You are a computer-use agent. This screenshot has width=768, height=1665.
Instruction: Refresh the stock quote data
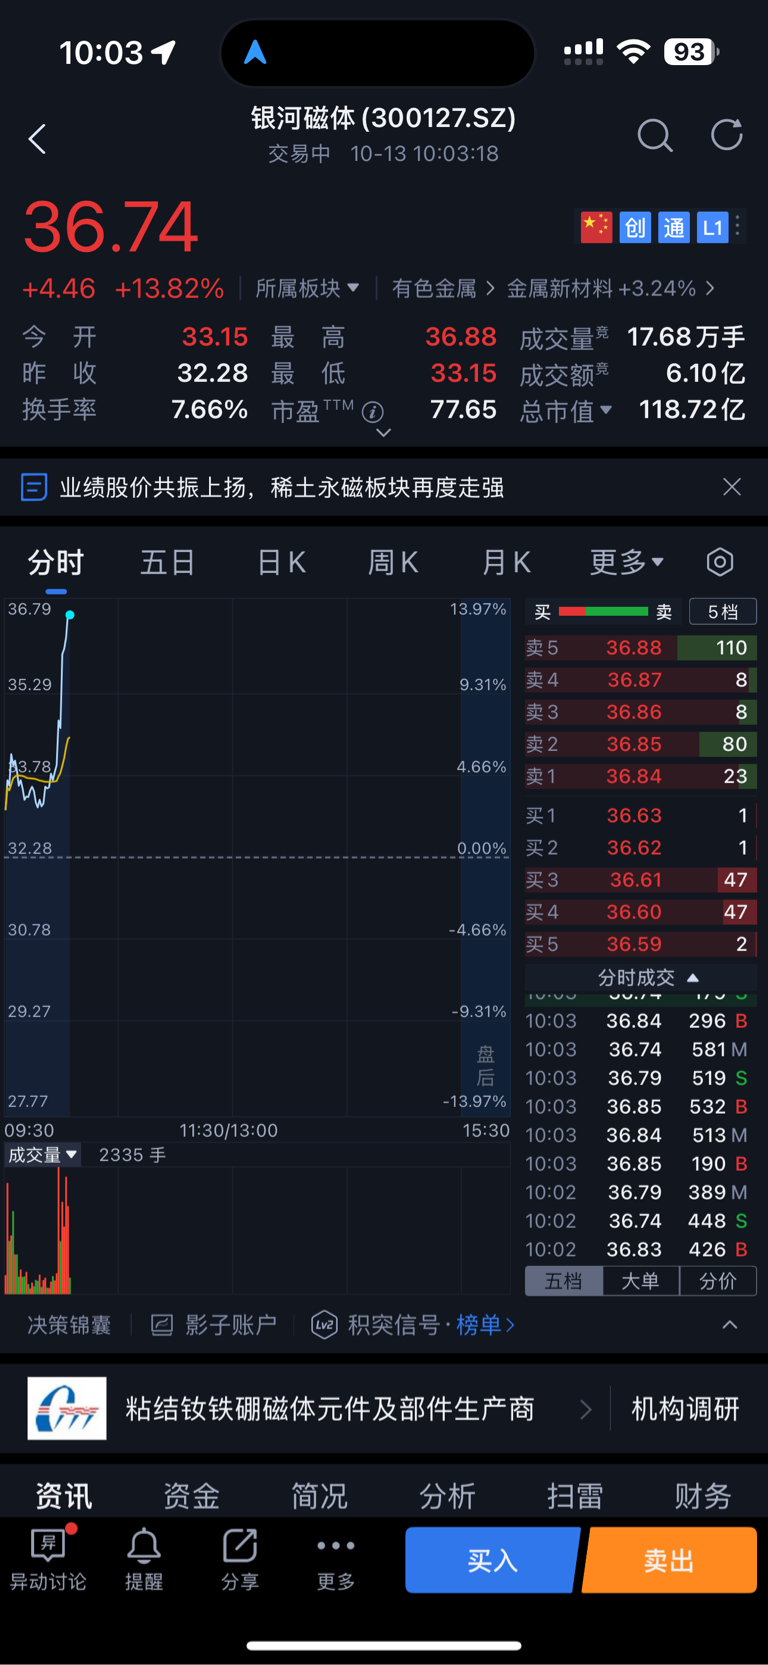726,135
